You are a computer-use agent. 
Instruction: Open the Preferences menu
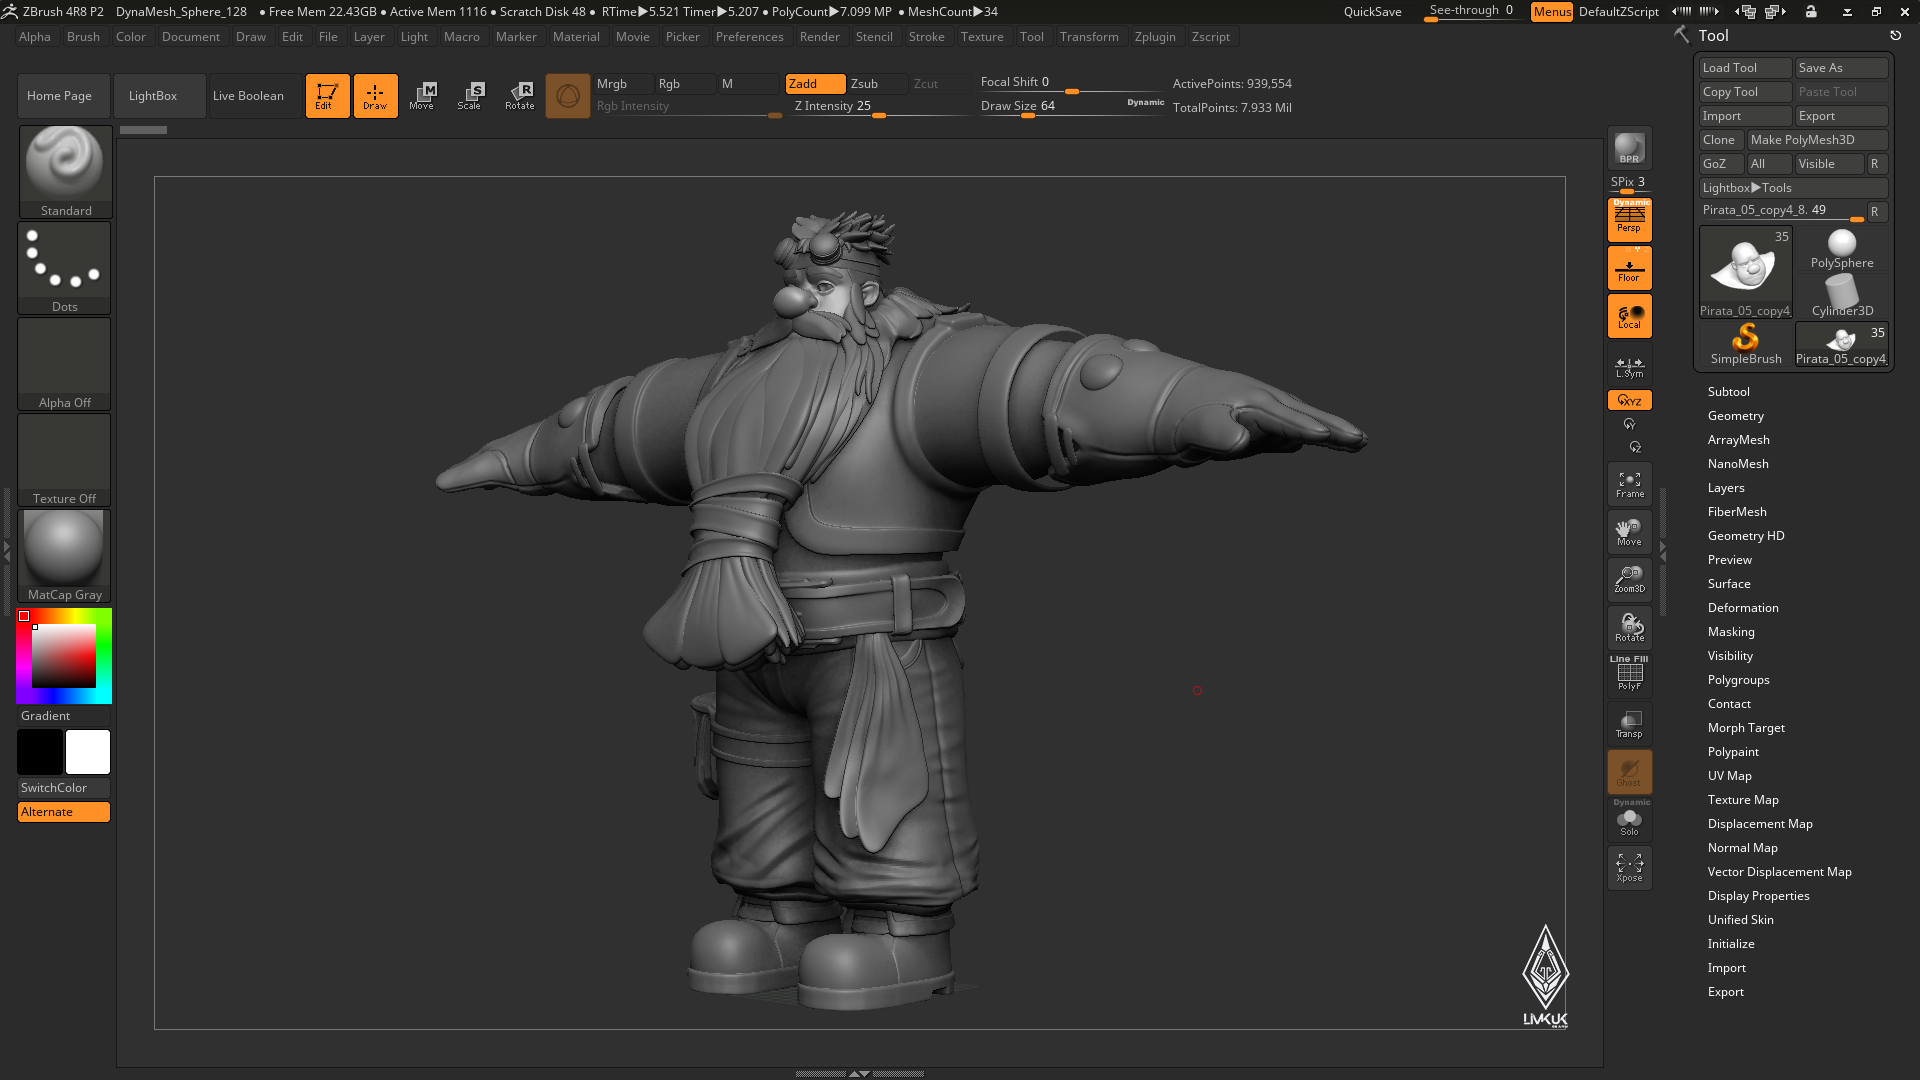point(749,37)
